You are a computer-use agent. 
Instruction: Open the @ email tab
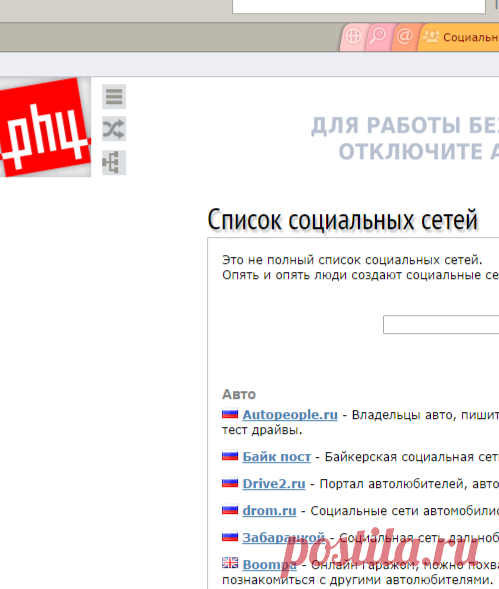tap(404, 37)
